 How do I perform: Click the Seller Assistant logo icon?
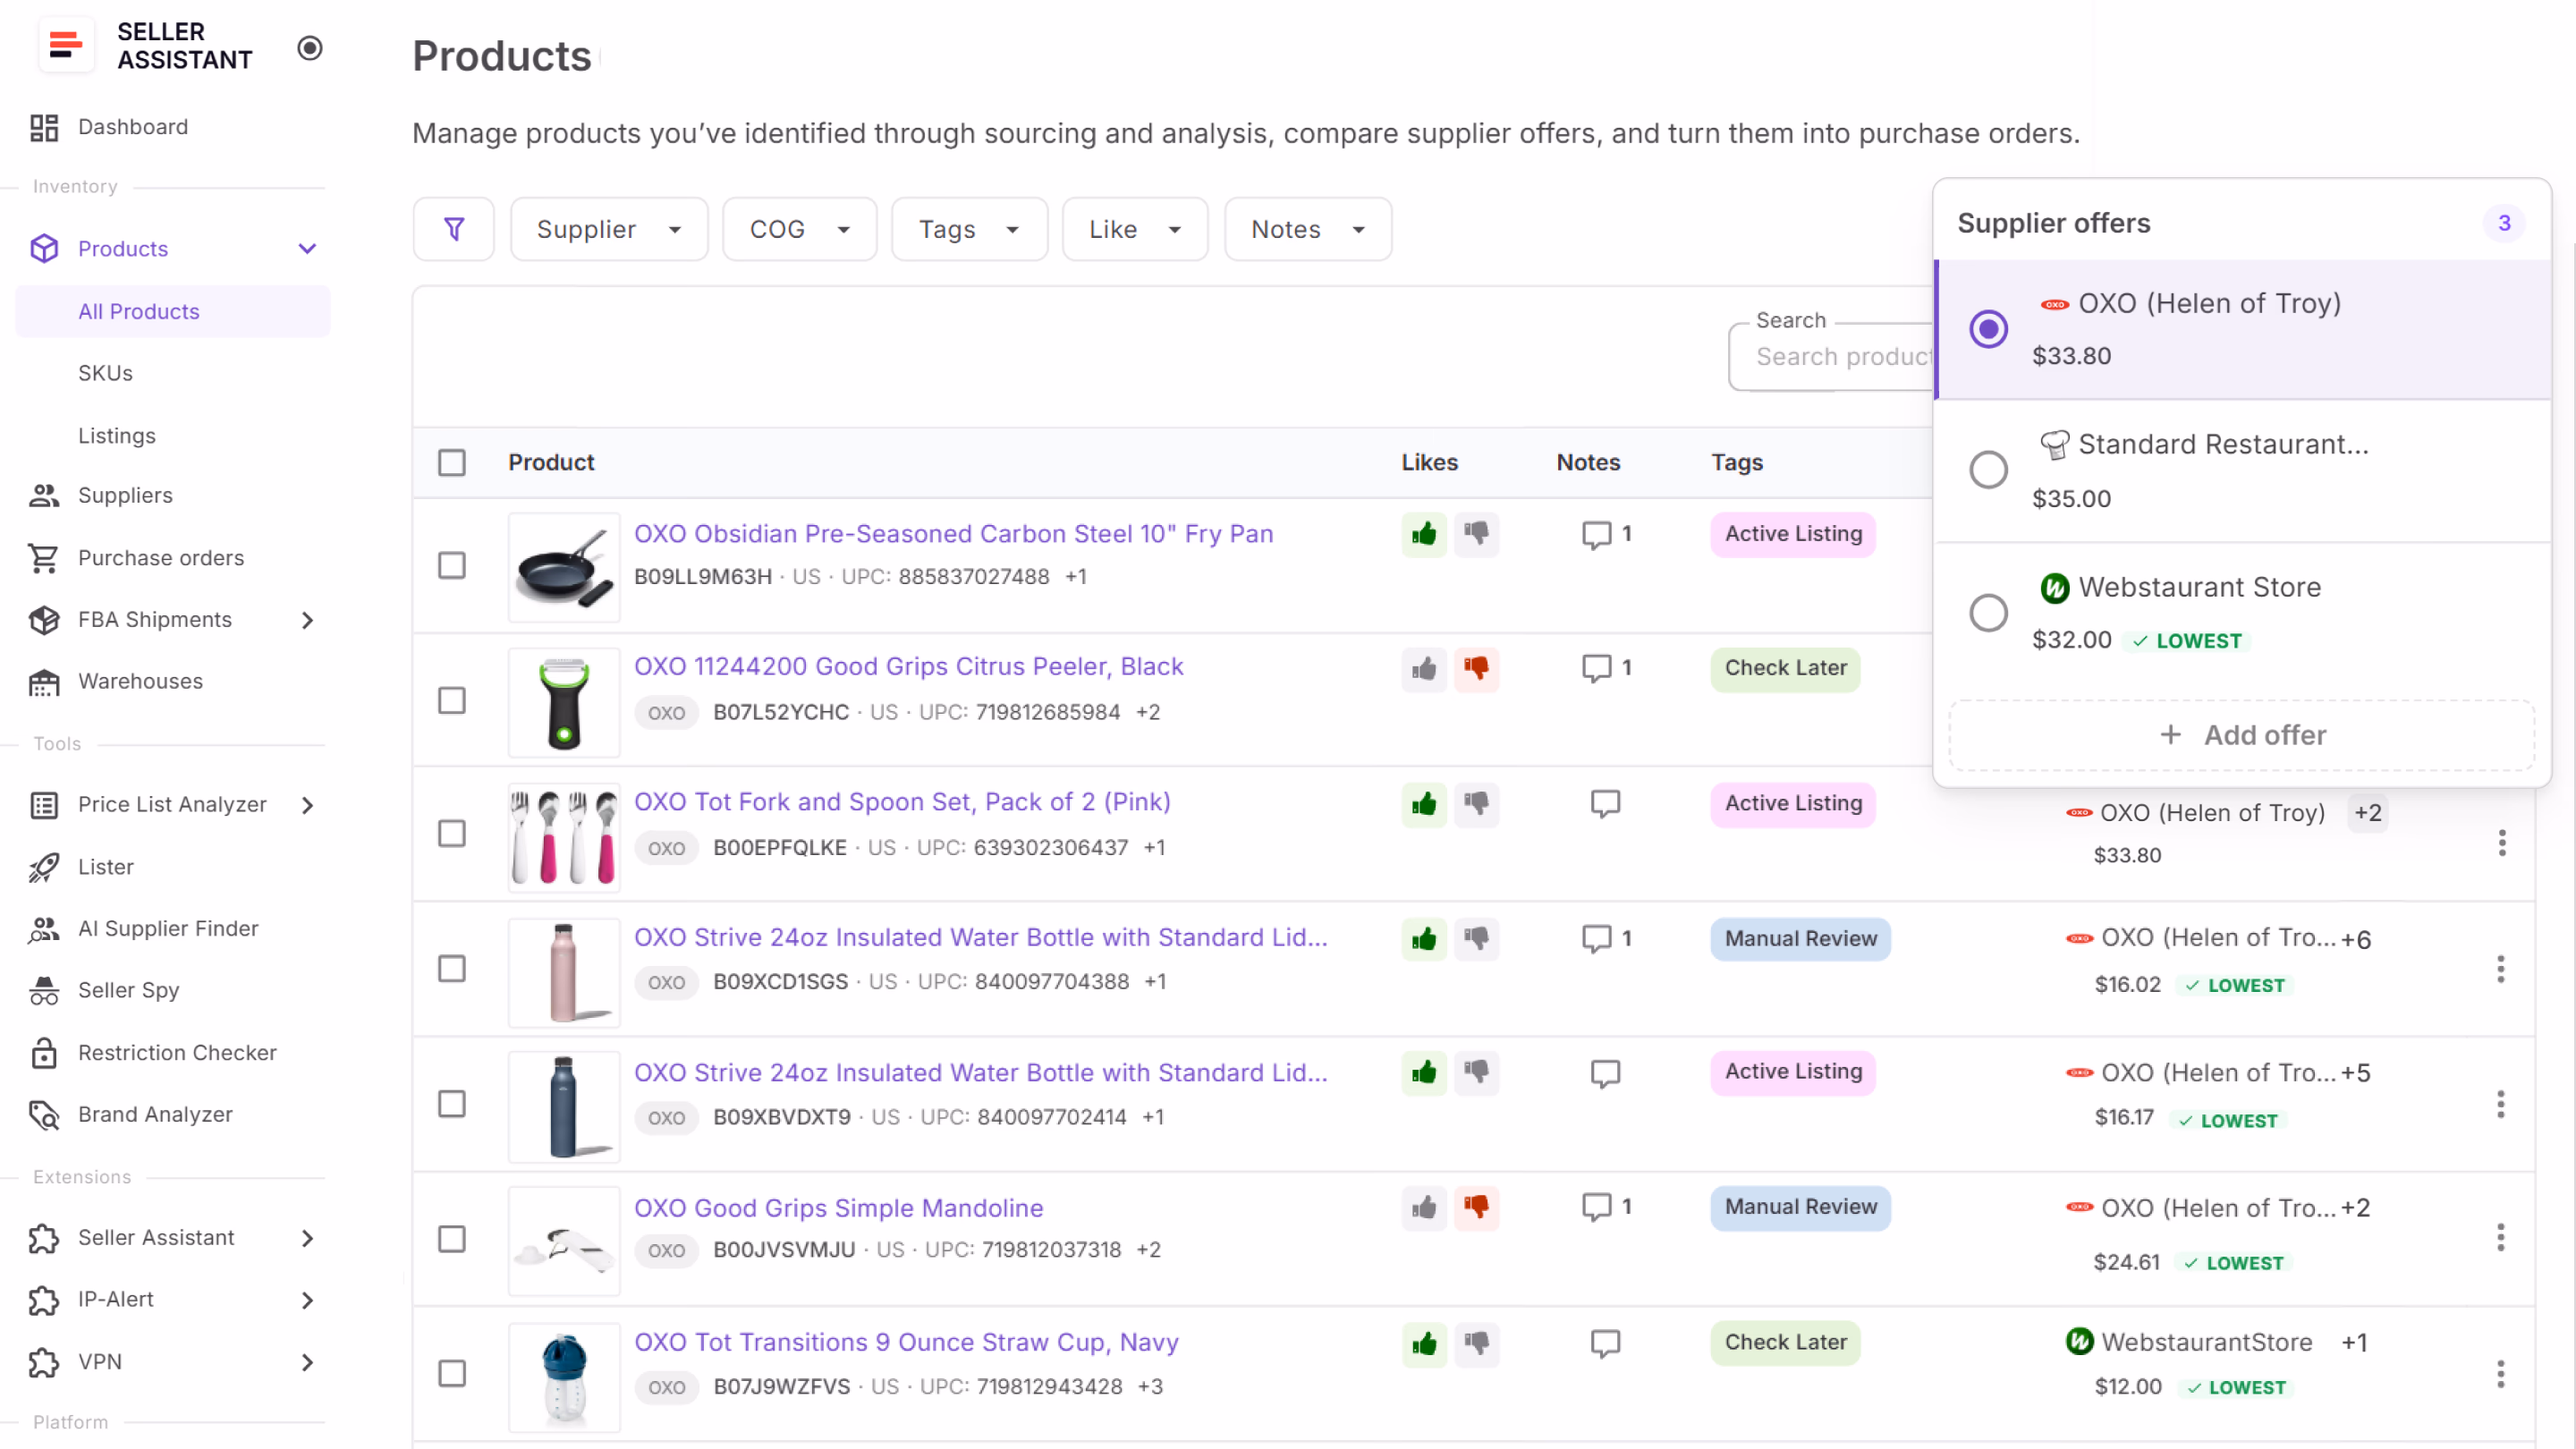click(66, 46)
